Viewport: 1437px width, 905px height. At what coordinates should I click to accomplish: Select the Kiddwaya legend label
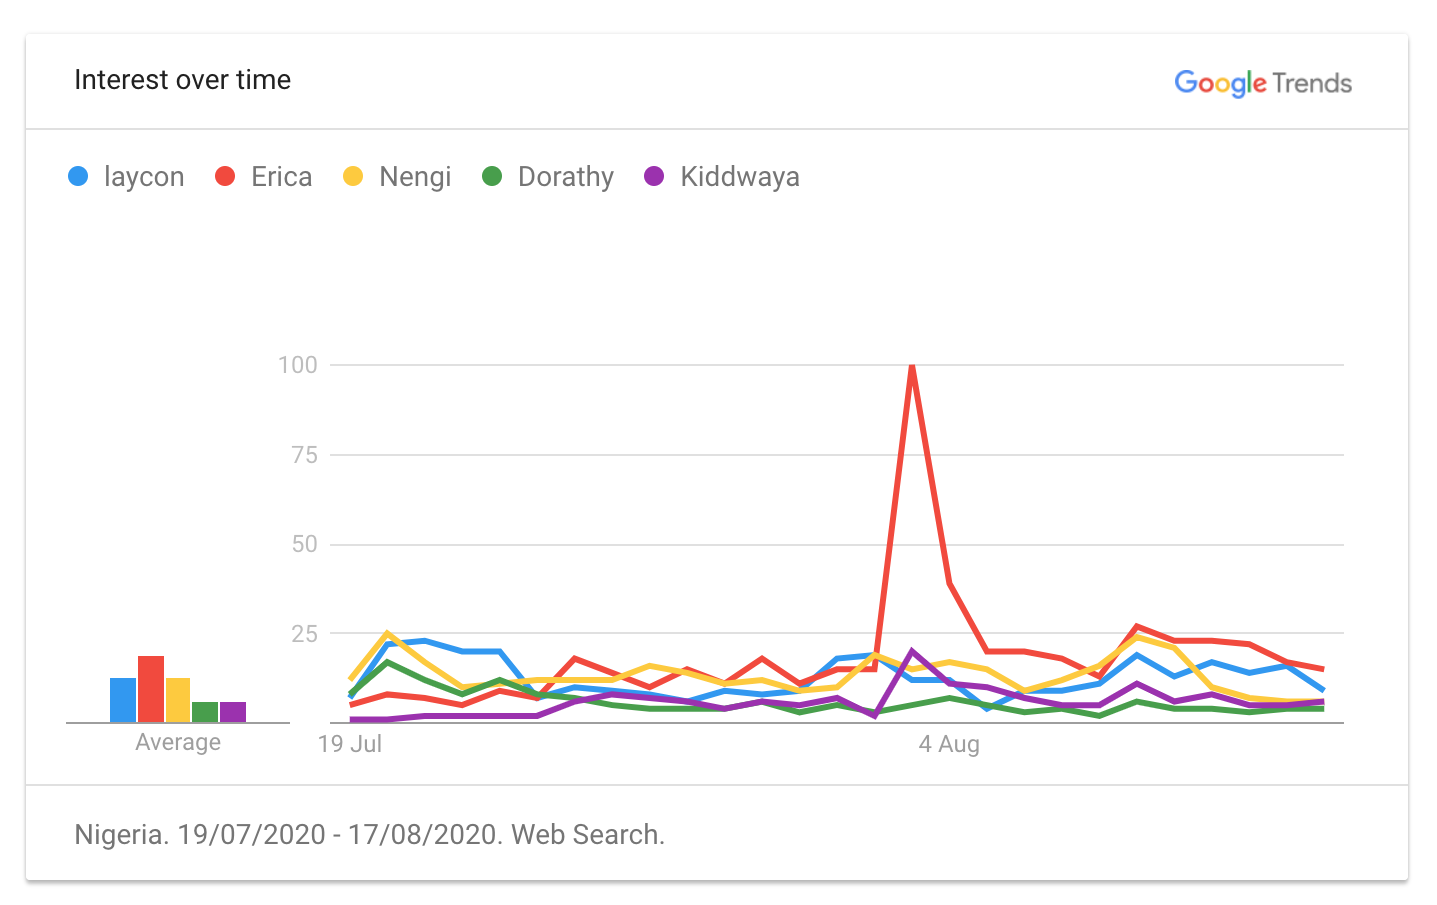coord(740,177)
